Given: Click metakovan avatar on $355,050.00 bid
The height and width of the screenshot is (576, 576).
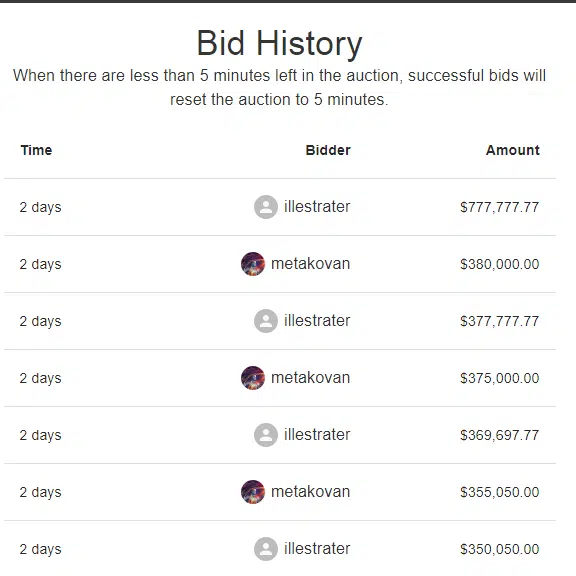Looking at the screenshot, I should click(253, 492).
